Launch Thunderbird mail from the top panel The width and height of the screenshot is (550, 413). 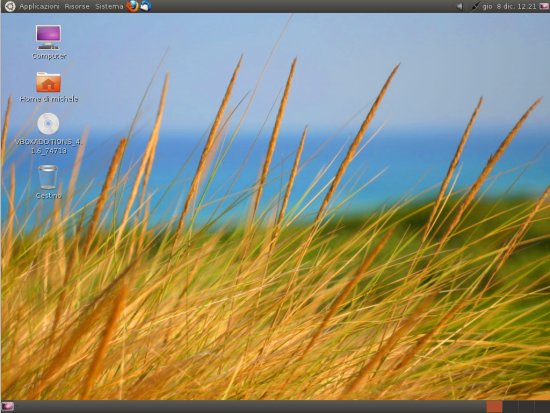(146, 6)
